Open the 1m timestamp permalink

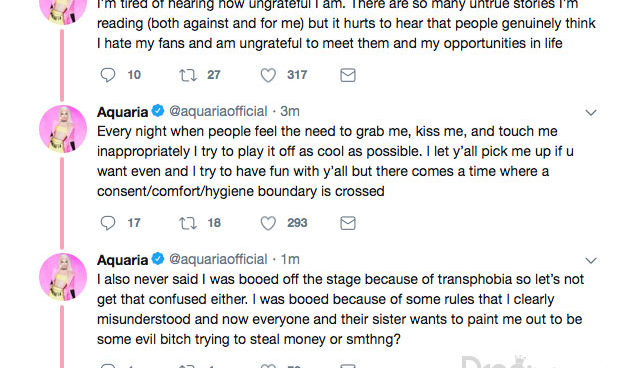click(x=290, y=259)
